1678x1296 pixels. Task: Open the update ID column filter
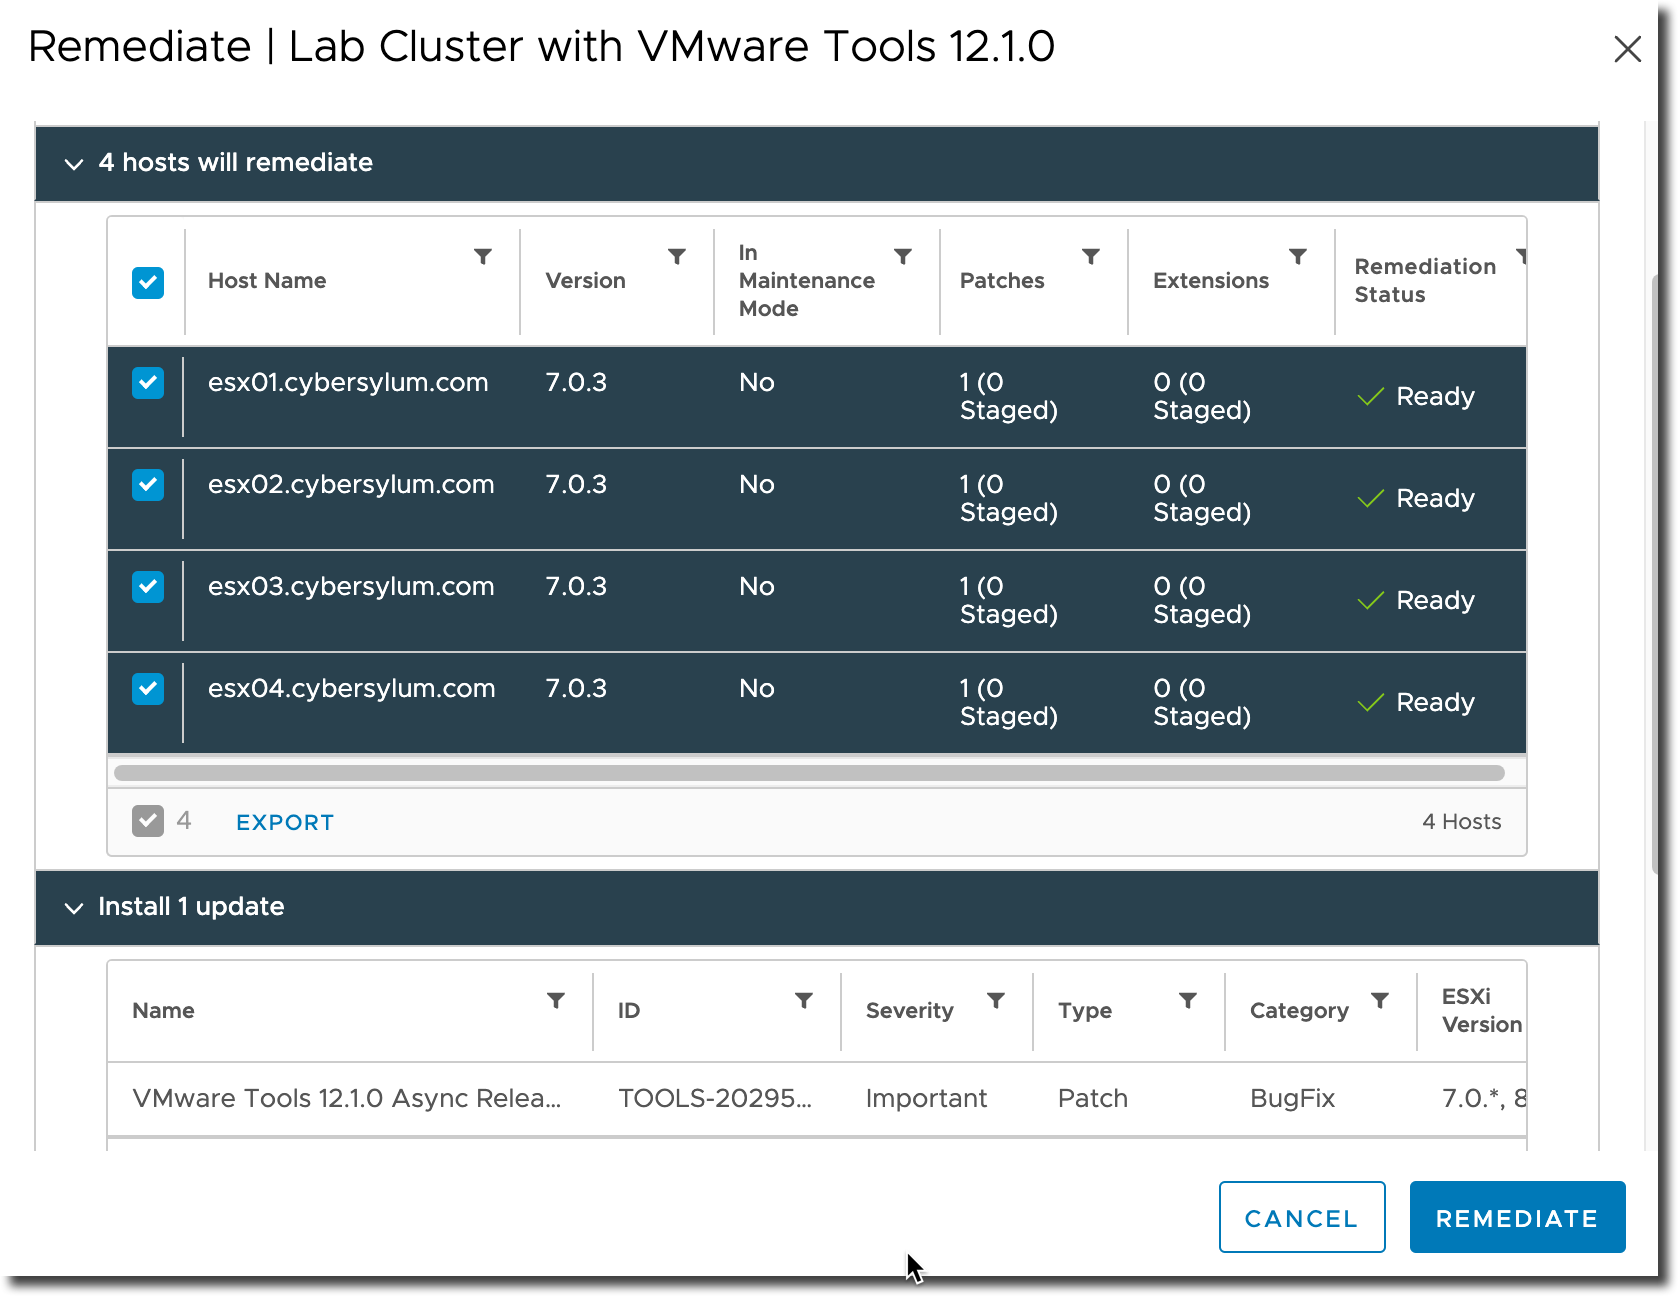804,1000
